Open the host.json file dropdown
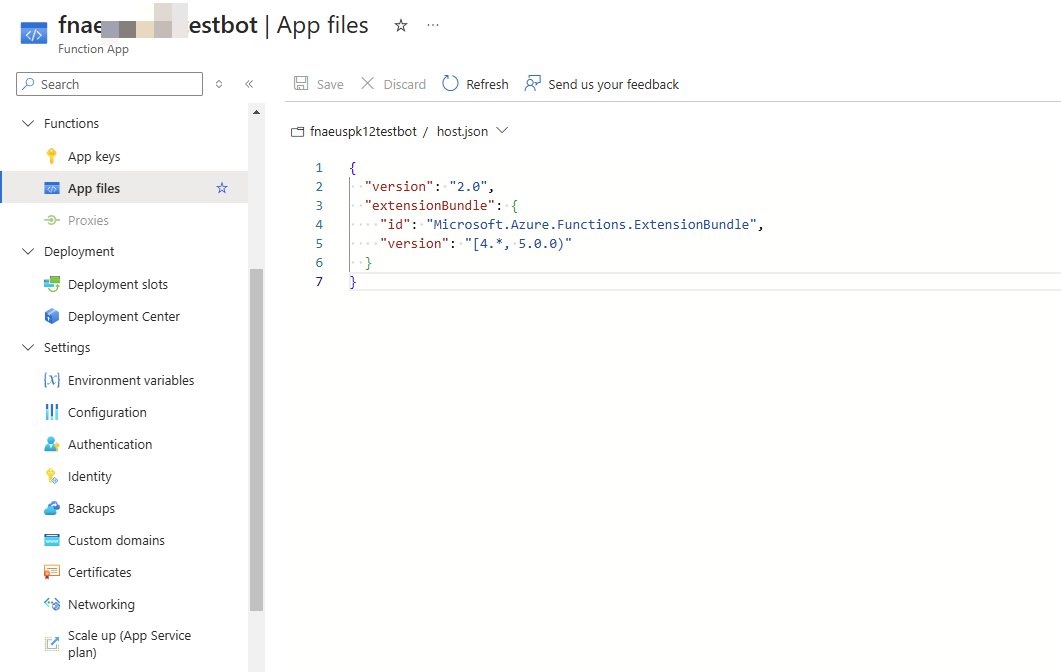Viewport: 1061px width, 672px height. coord(502,131)
